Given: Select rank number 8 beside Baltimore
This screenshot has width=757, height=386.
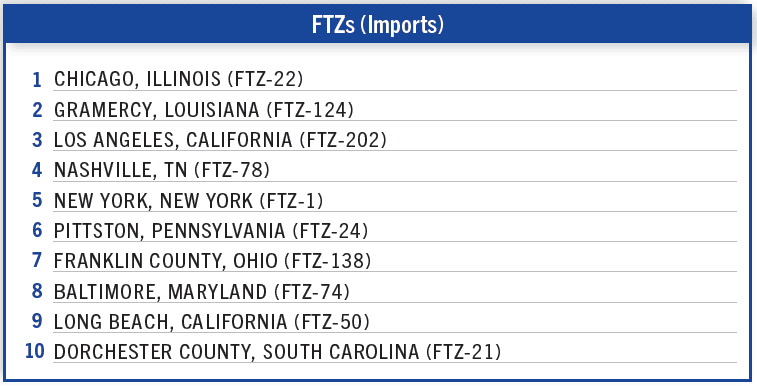Looking at the screenshot, I should (x=37, y=291).
